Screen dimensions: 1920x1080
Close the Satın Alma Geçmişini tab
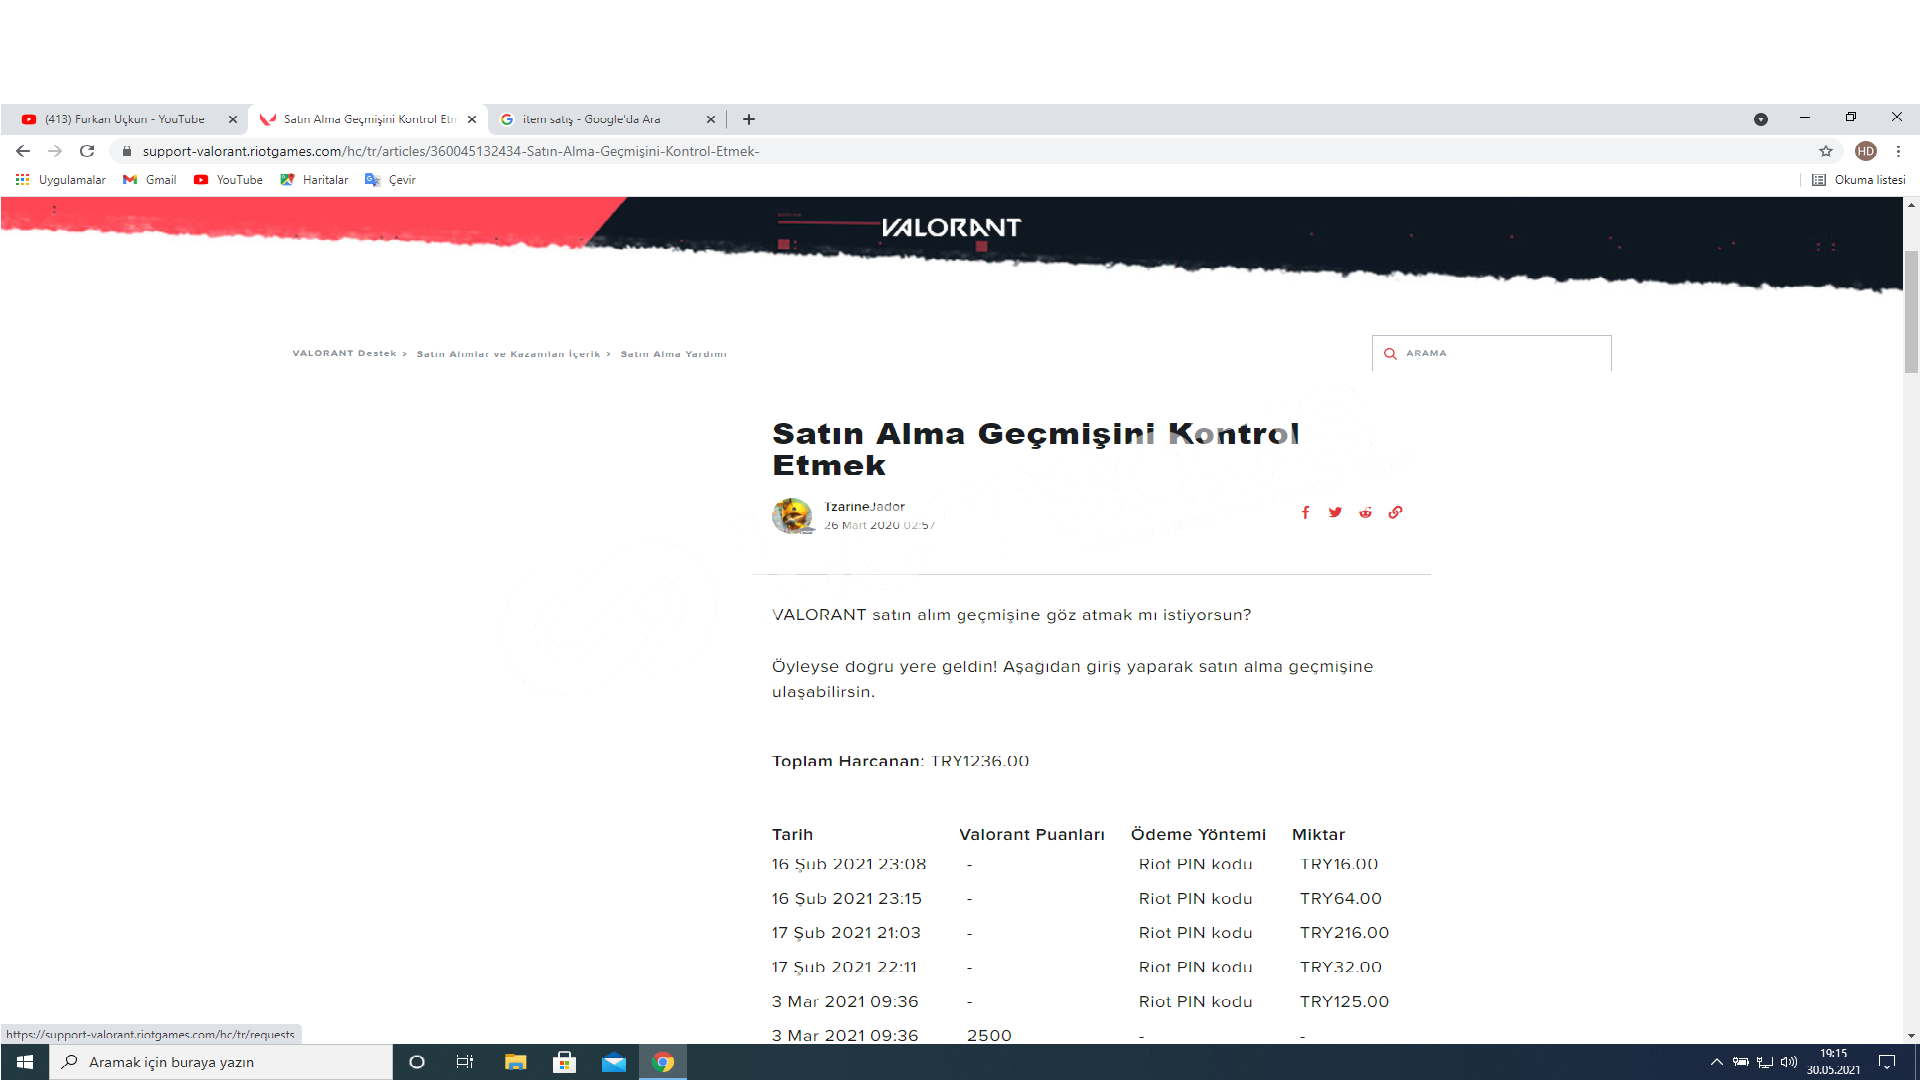click(472, 119)
